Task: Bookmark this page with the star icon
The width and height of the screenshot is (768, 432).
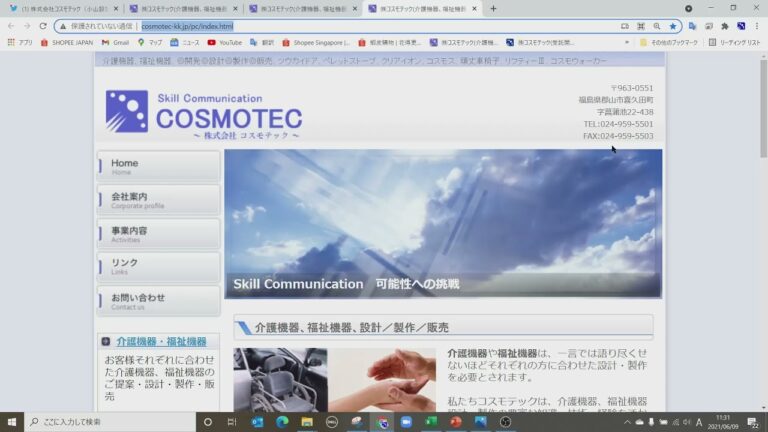Action: click(673, 26)
